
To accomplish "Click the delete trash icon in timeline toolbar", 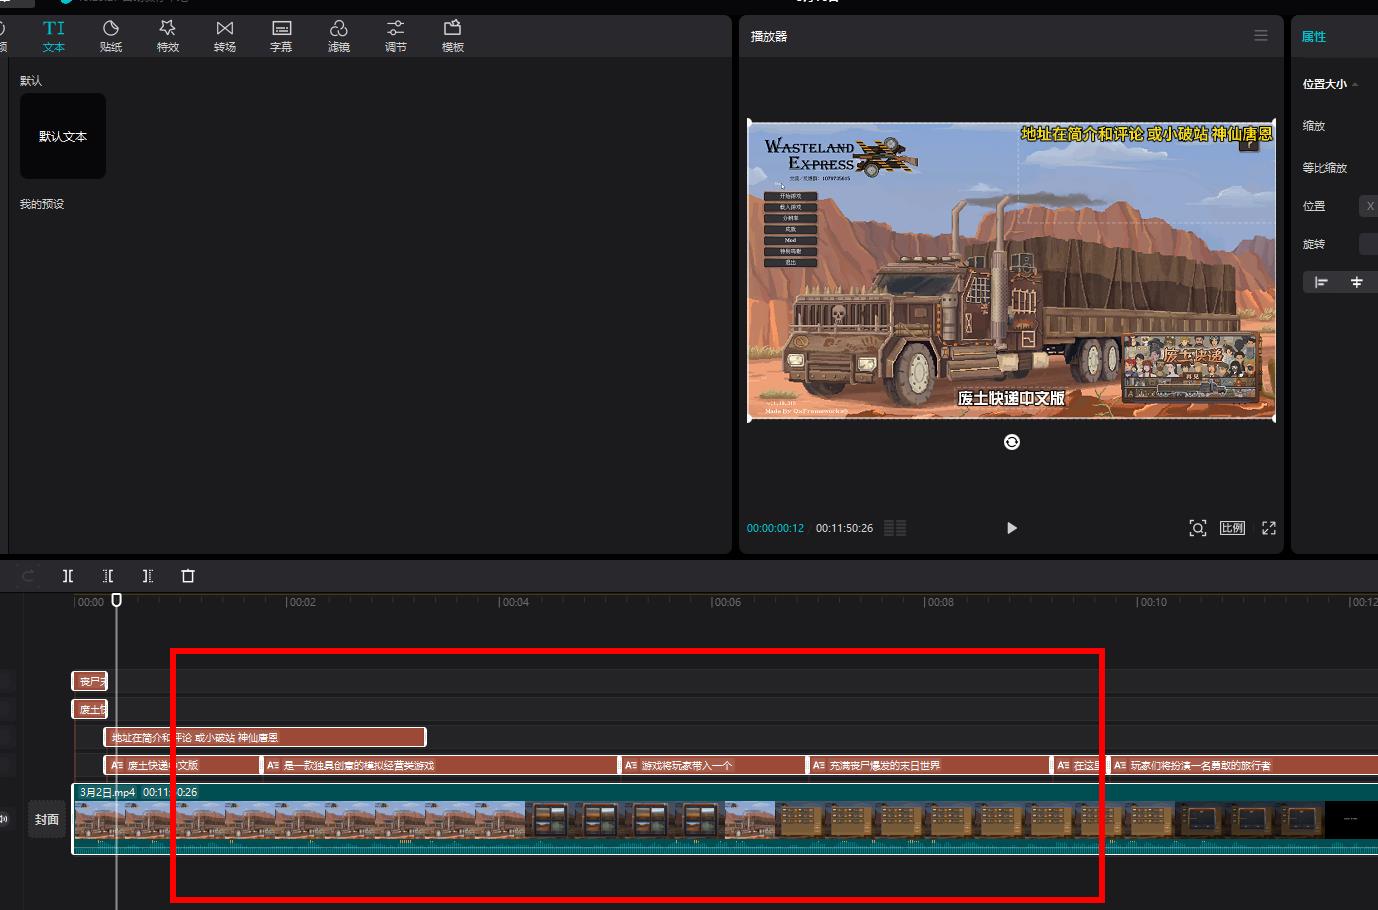I will click(188, 576).
